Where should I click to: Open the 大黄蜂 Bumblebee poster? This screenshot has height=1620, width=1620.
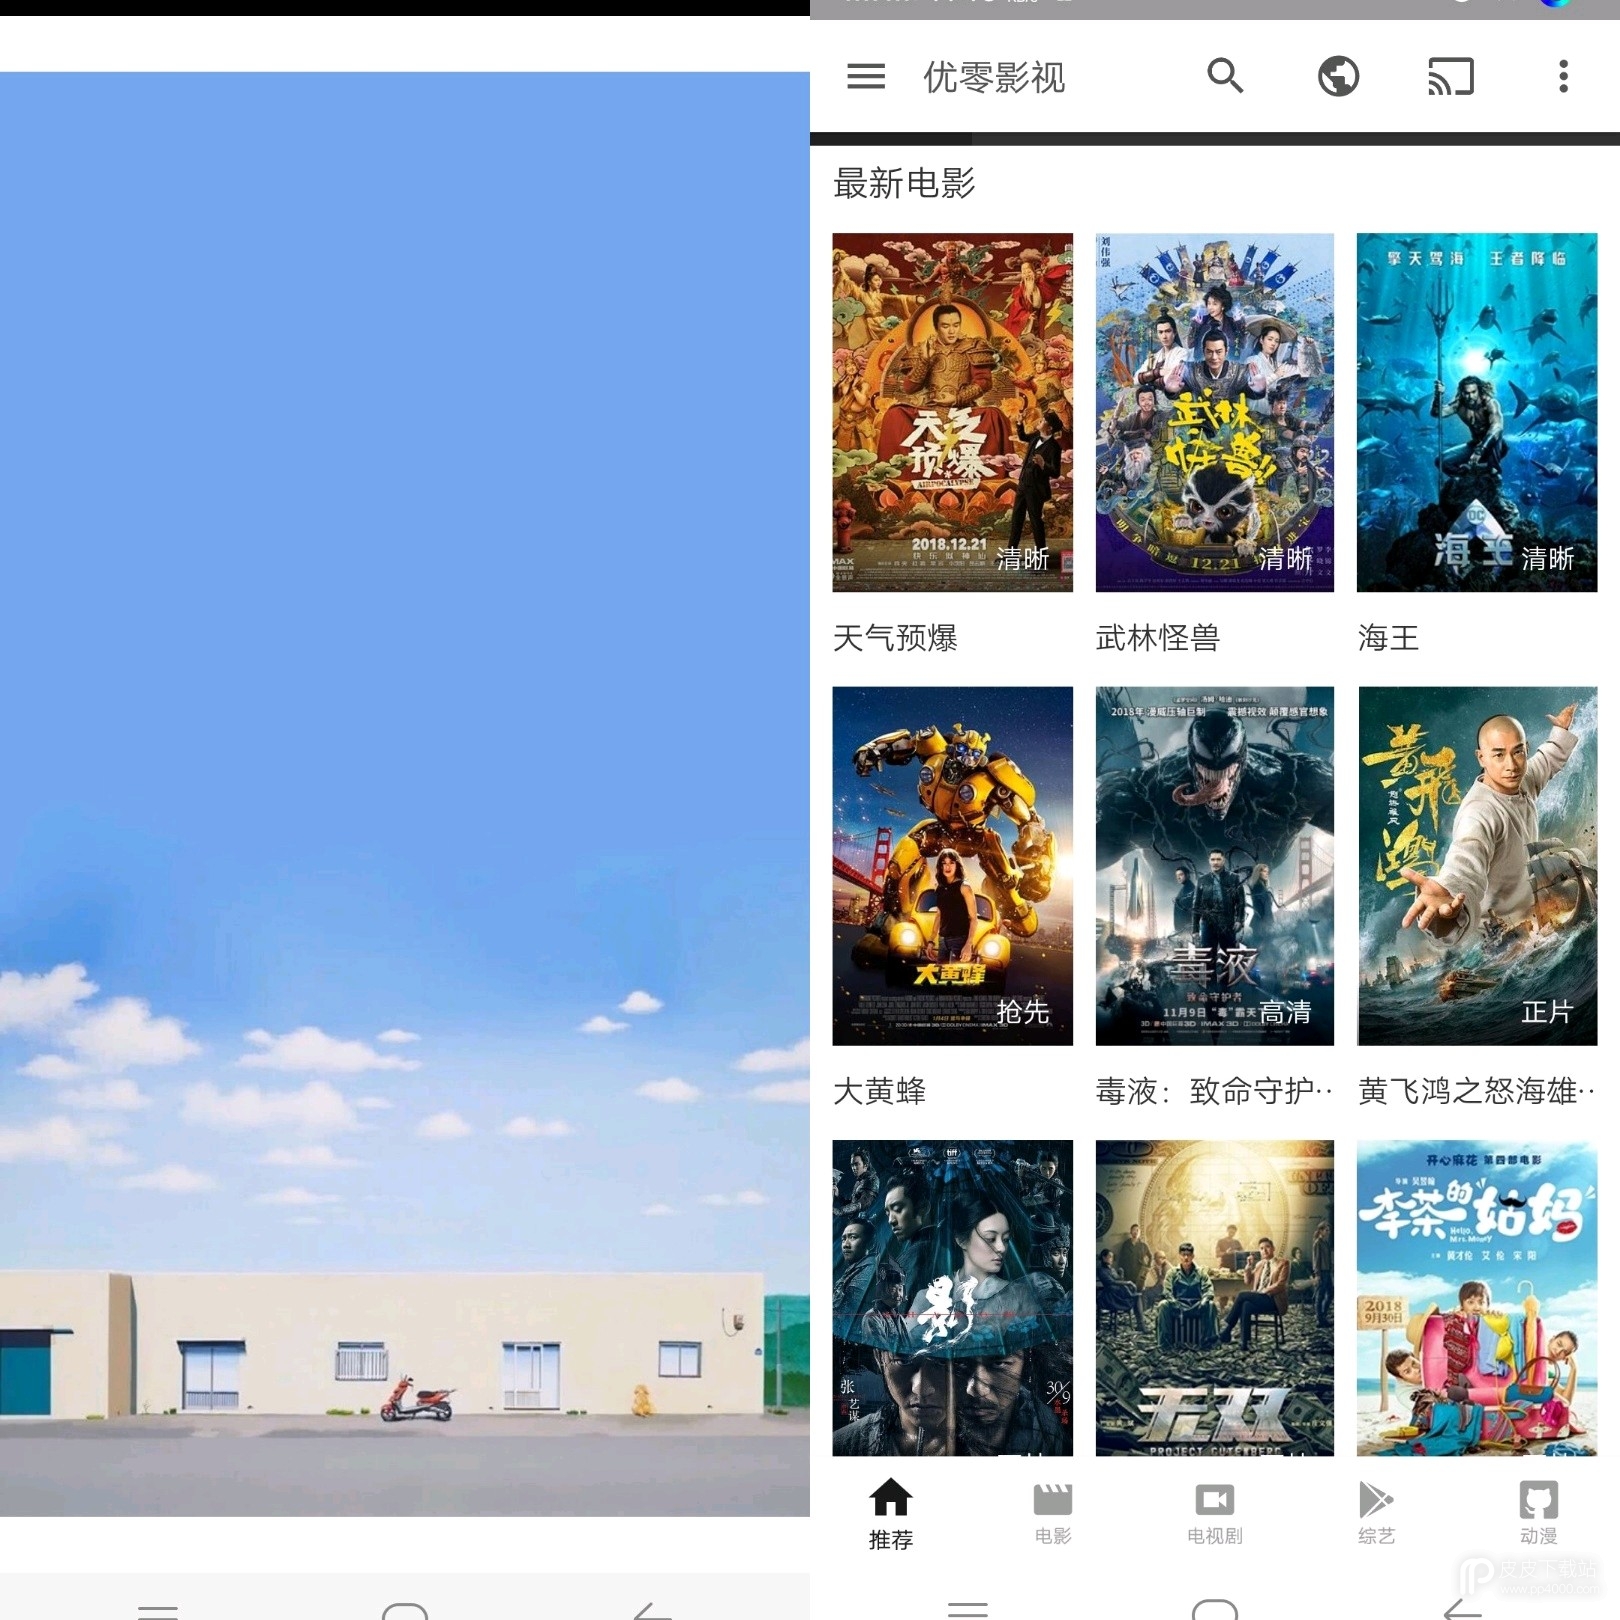pos(952,865)
